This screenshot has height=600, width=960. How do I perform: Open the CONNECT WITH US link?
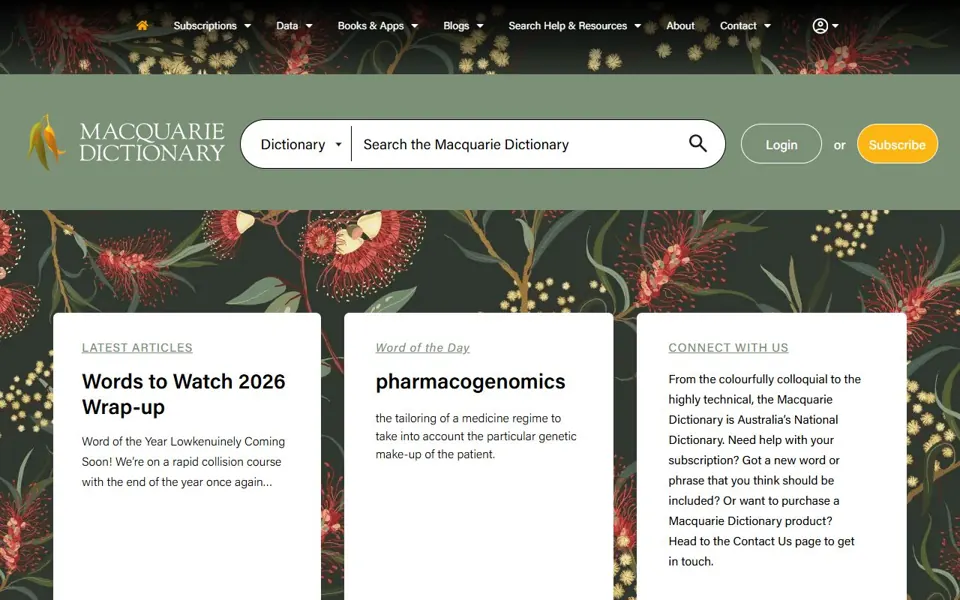click(x=728, y=348)
